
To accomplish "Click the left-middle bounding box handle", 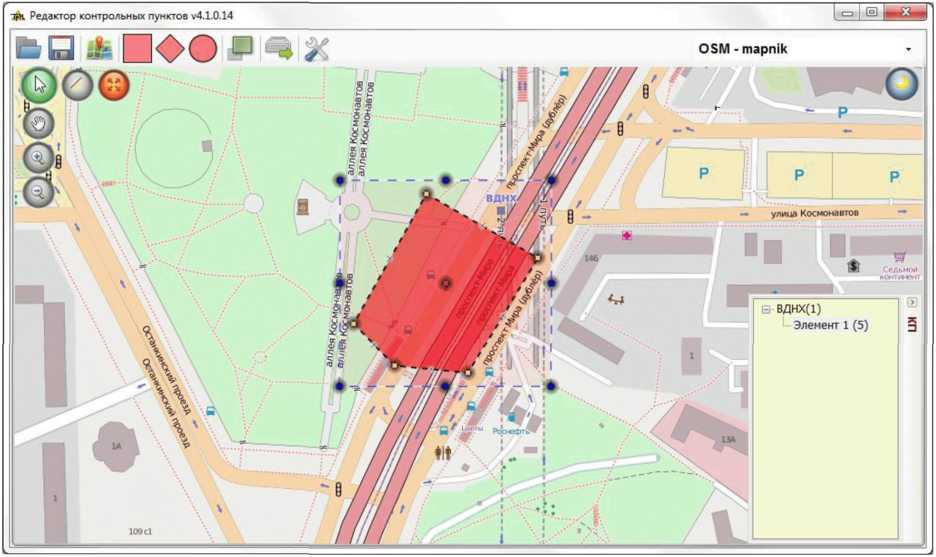I will click(x=340, y=283).
